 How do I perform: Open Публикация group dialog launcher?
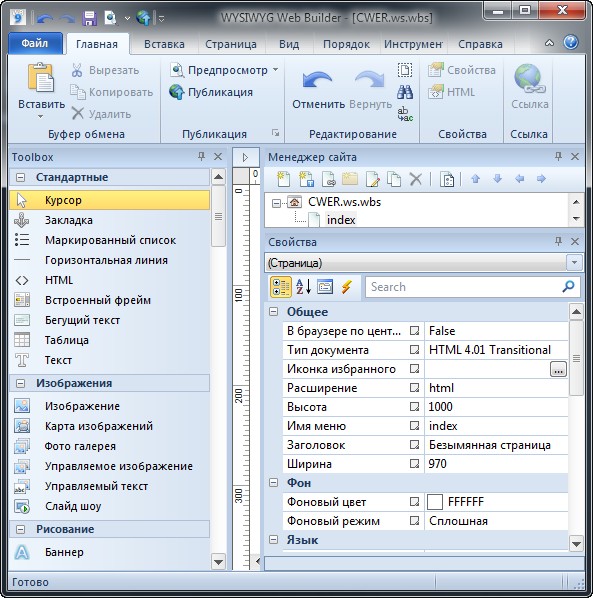(275, 133)
